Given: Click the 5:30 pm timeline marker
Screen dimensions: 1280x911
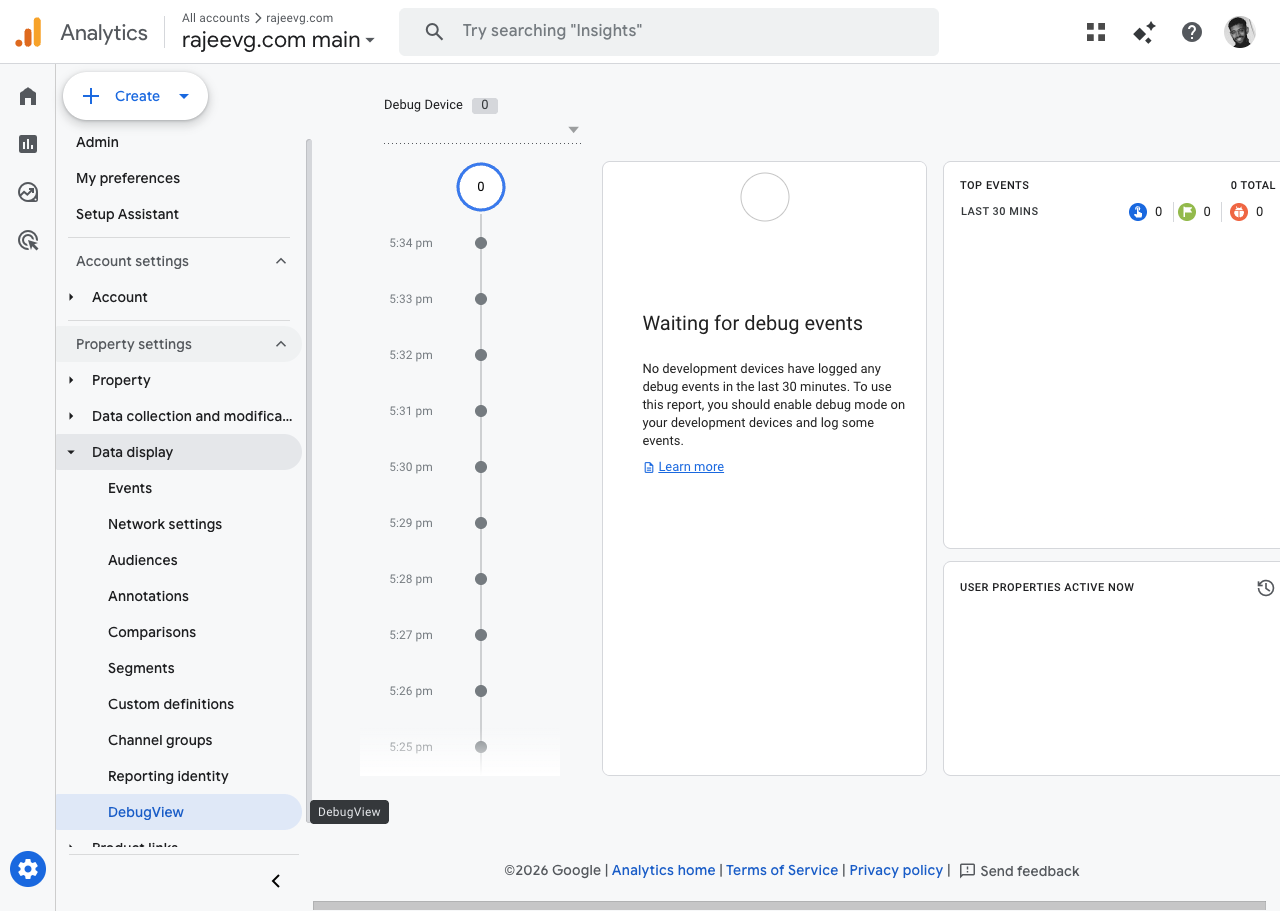Looking at the screenshot, I should point(481,467).
